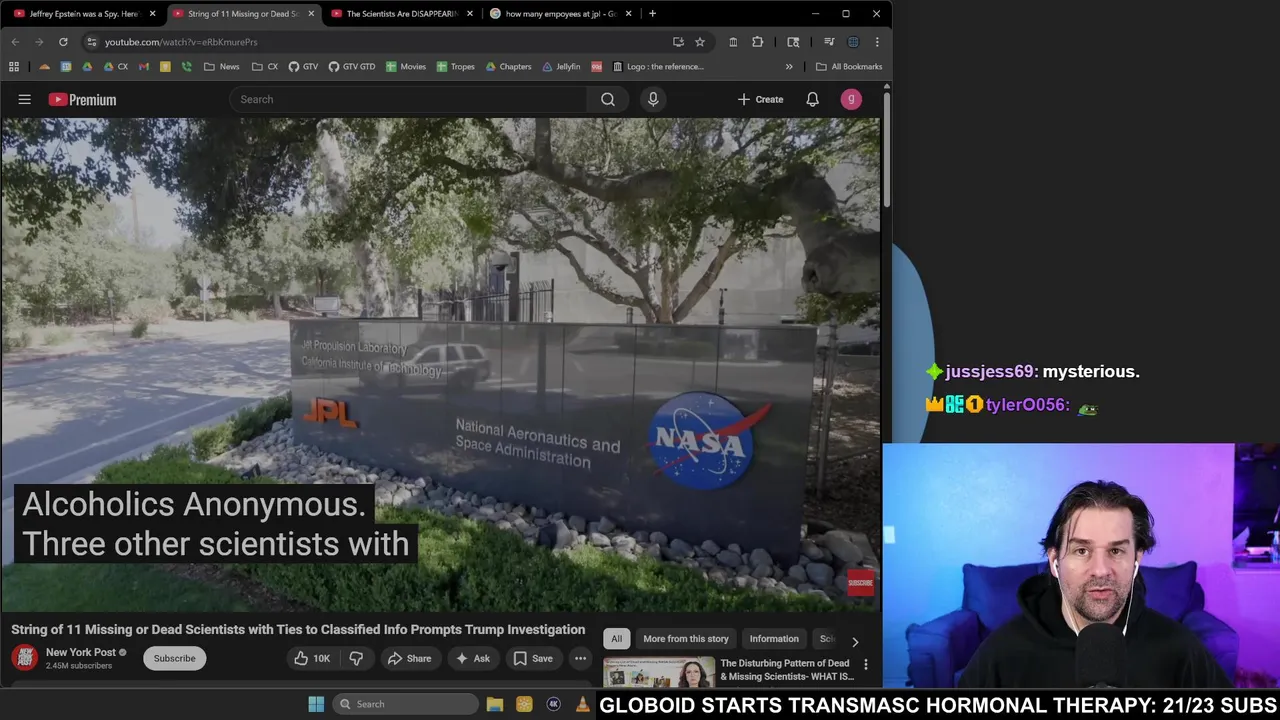1280x720 pixels.
Task: Show next filter chips with right arrow
Action: coord(854,642)
